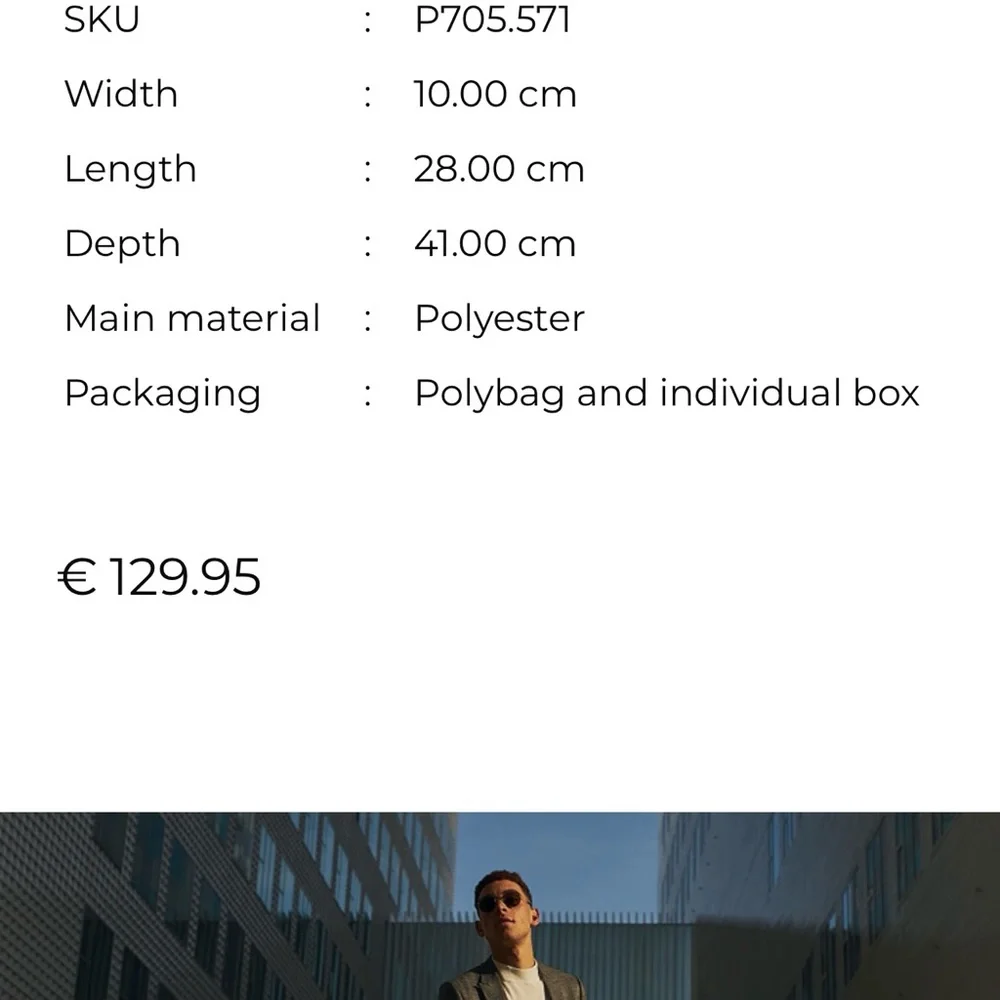Click the € 129.95 price
This screenshot has height=1000, width=1000.
point(159,577)
